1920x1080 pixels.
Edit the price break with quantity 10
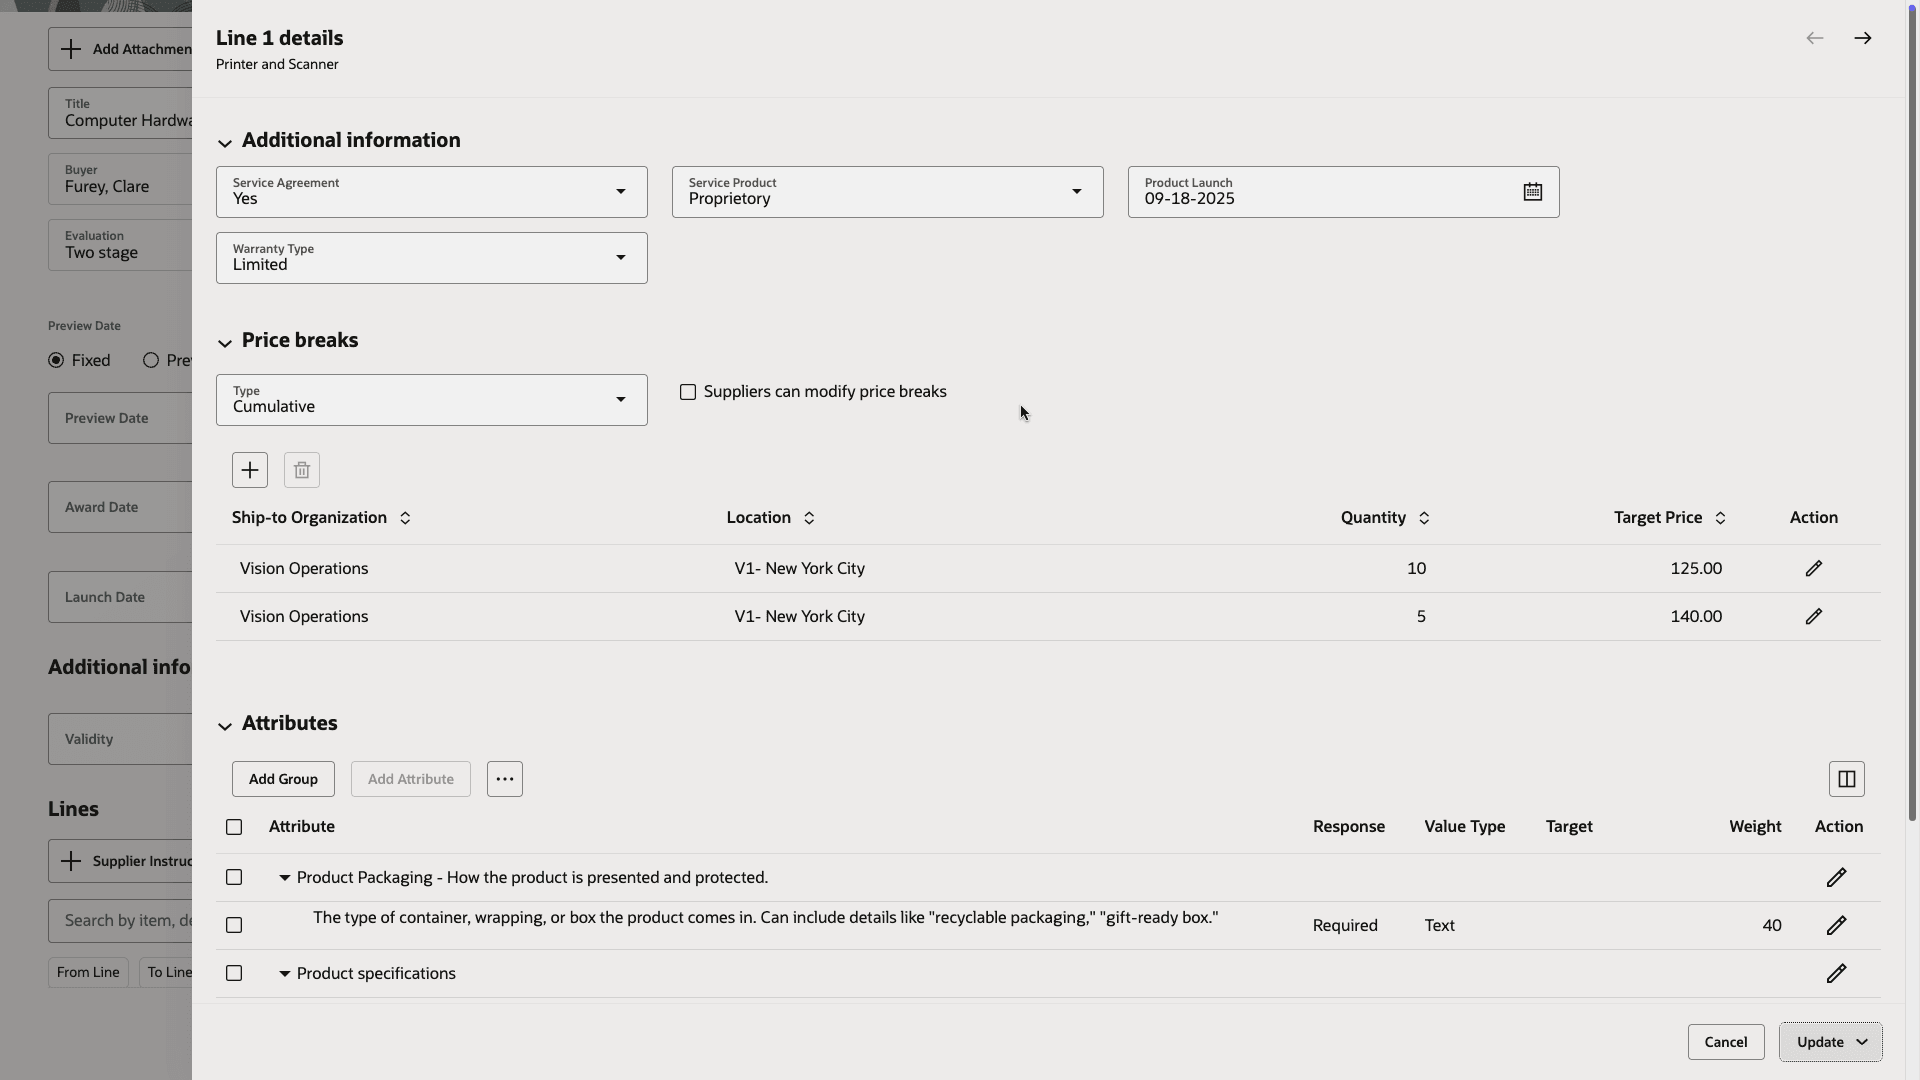point(1813,568)
